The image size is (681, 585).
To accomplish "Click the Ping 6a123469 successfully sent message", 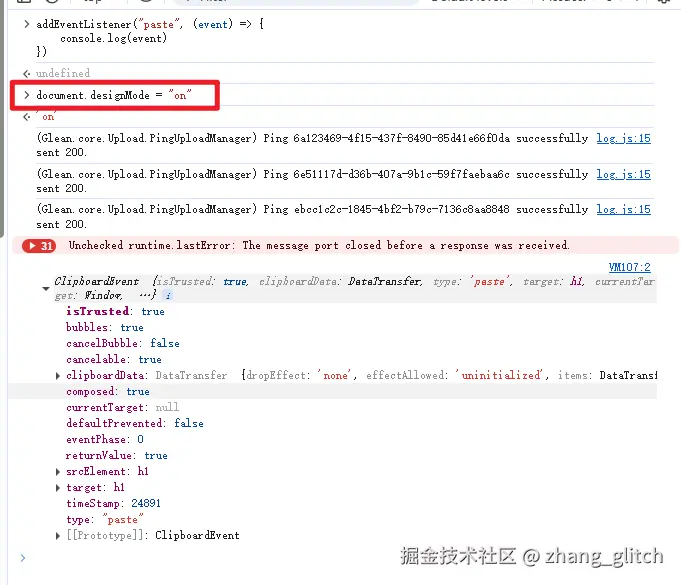I will point(312,145).
